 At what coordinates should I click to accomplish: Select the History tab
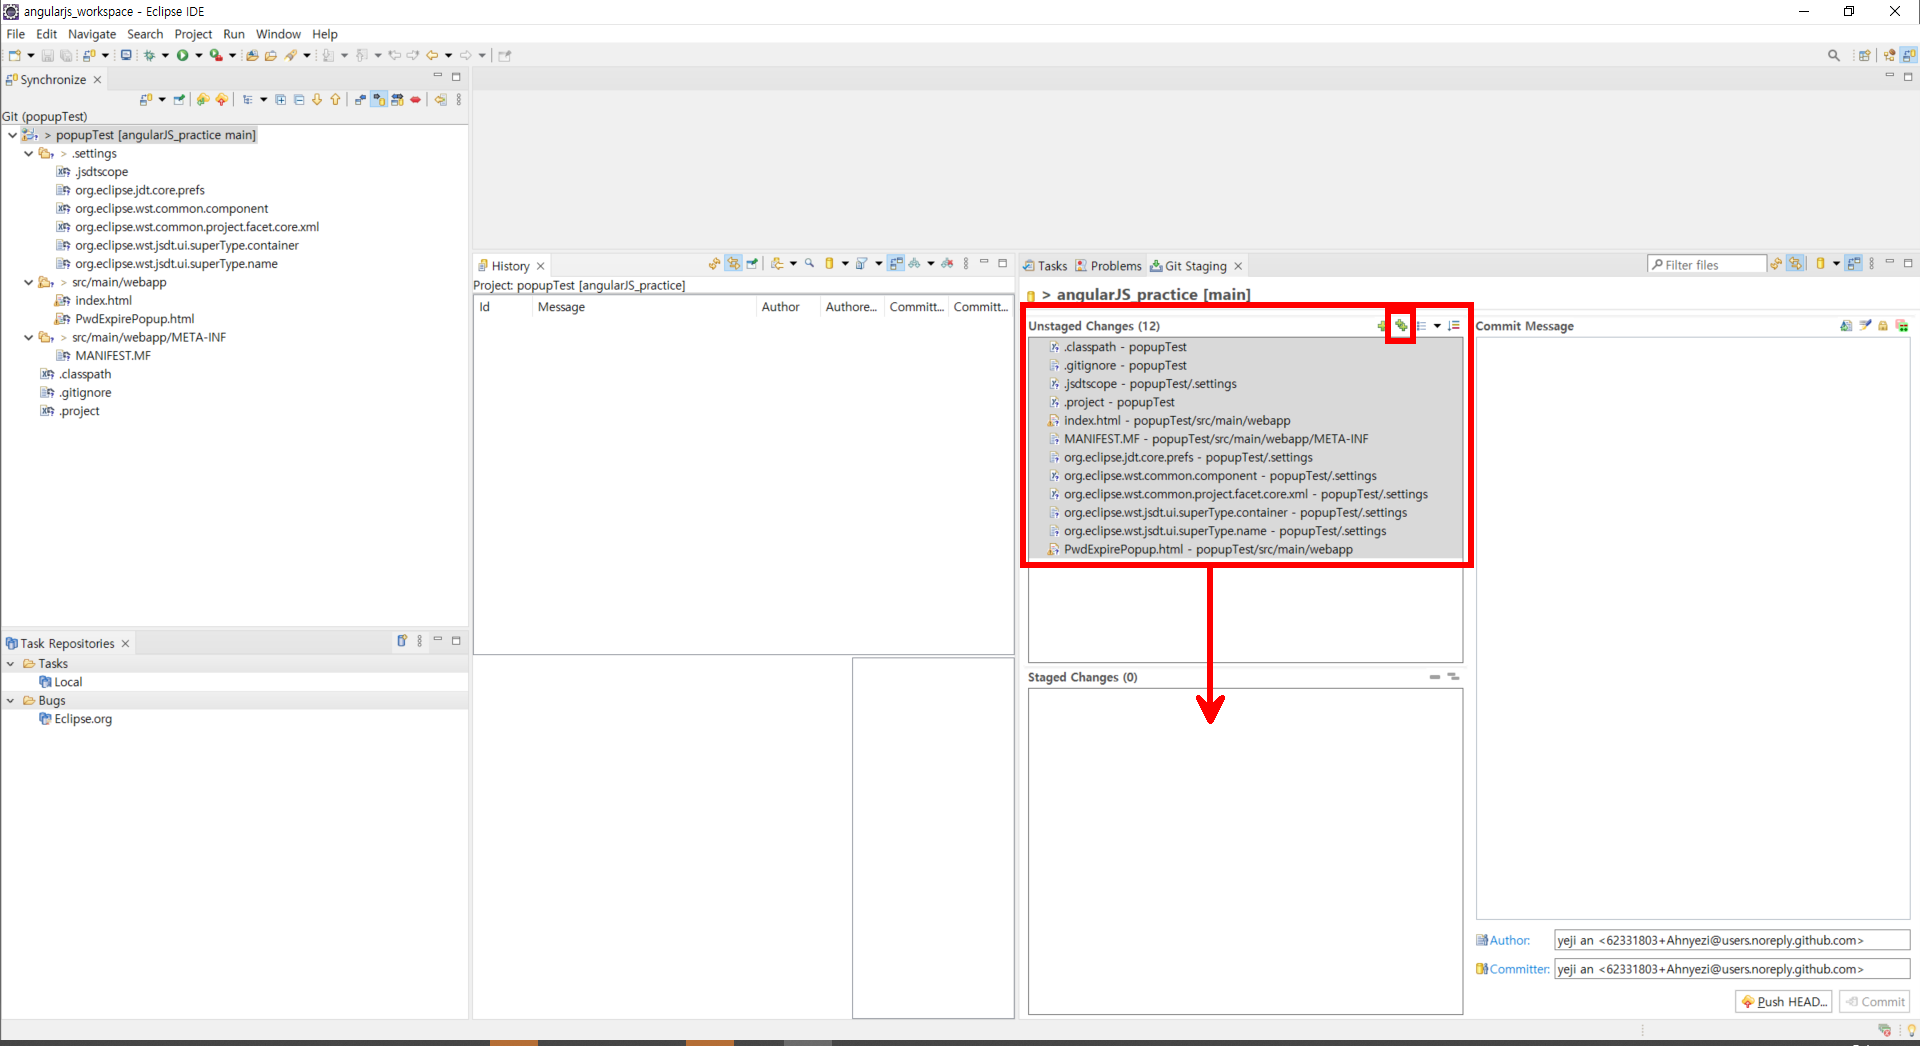coord(510,266)
